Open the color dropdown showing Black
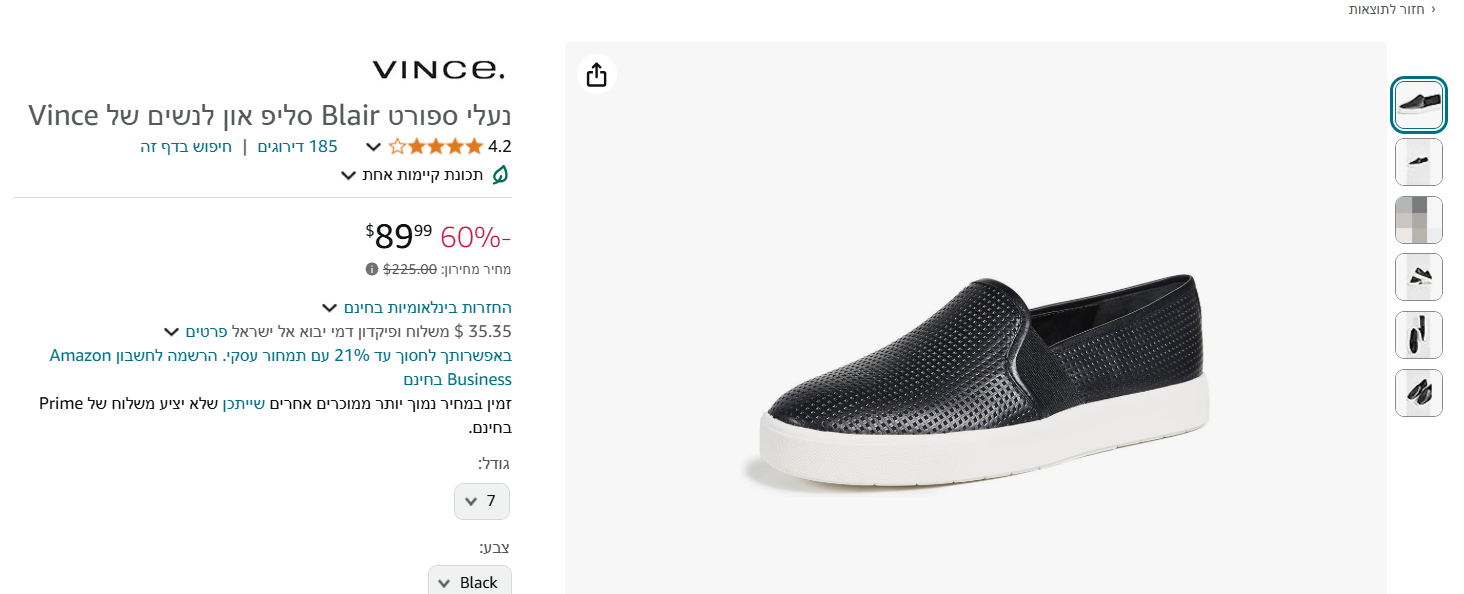 click(469, 582)
